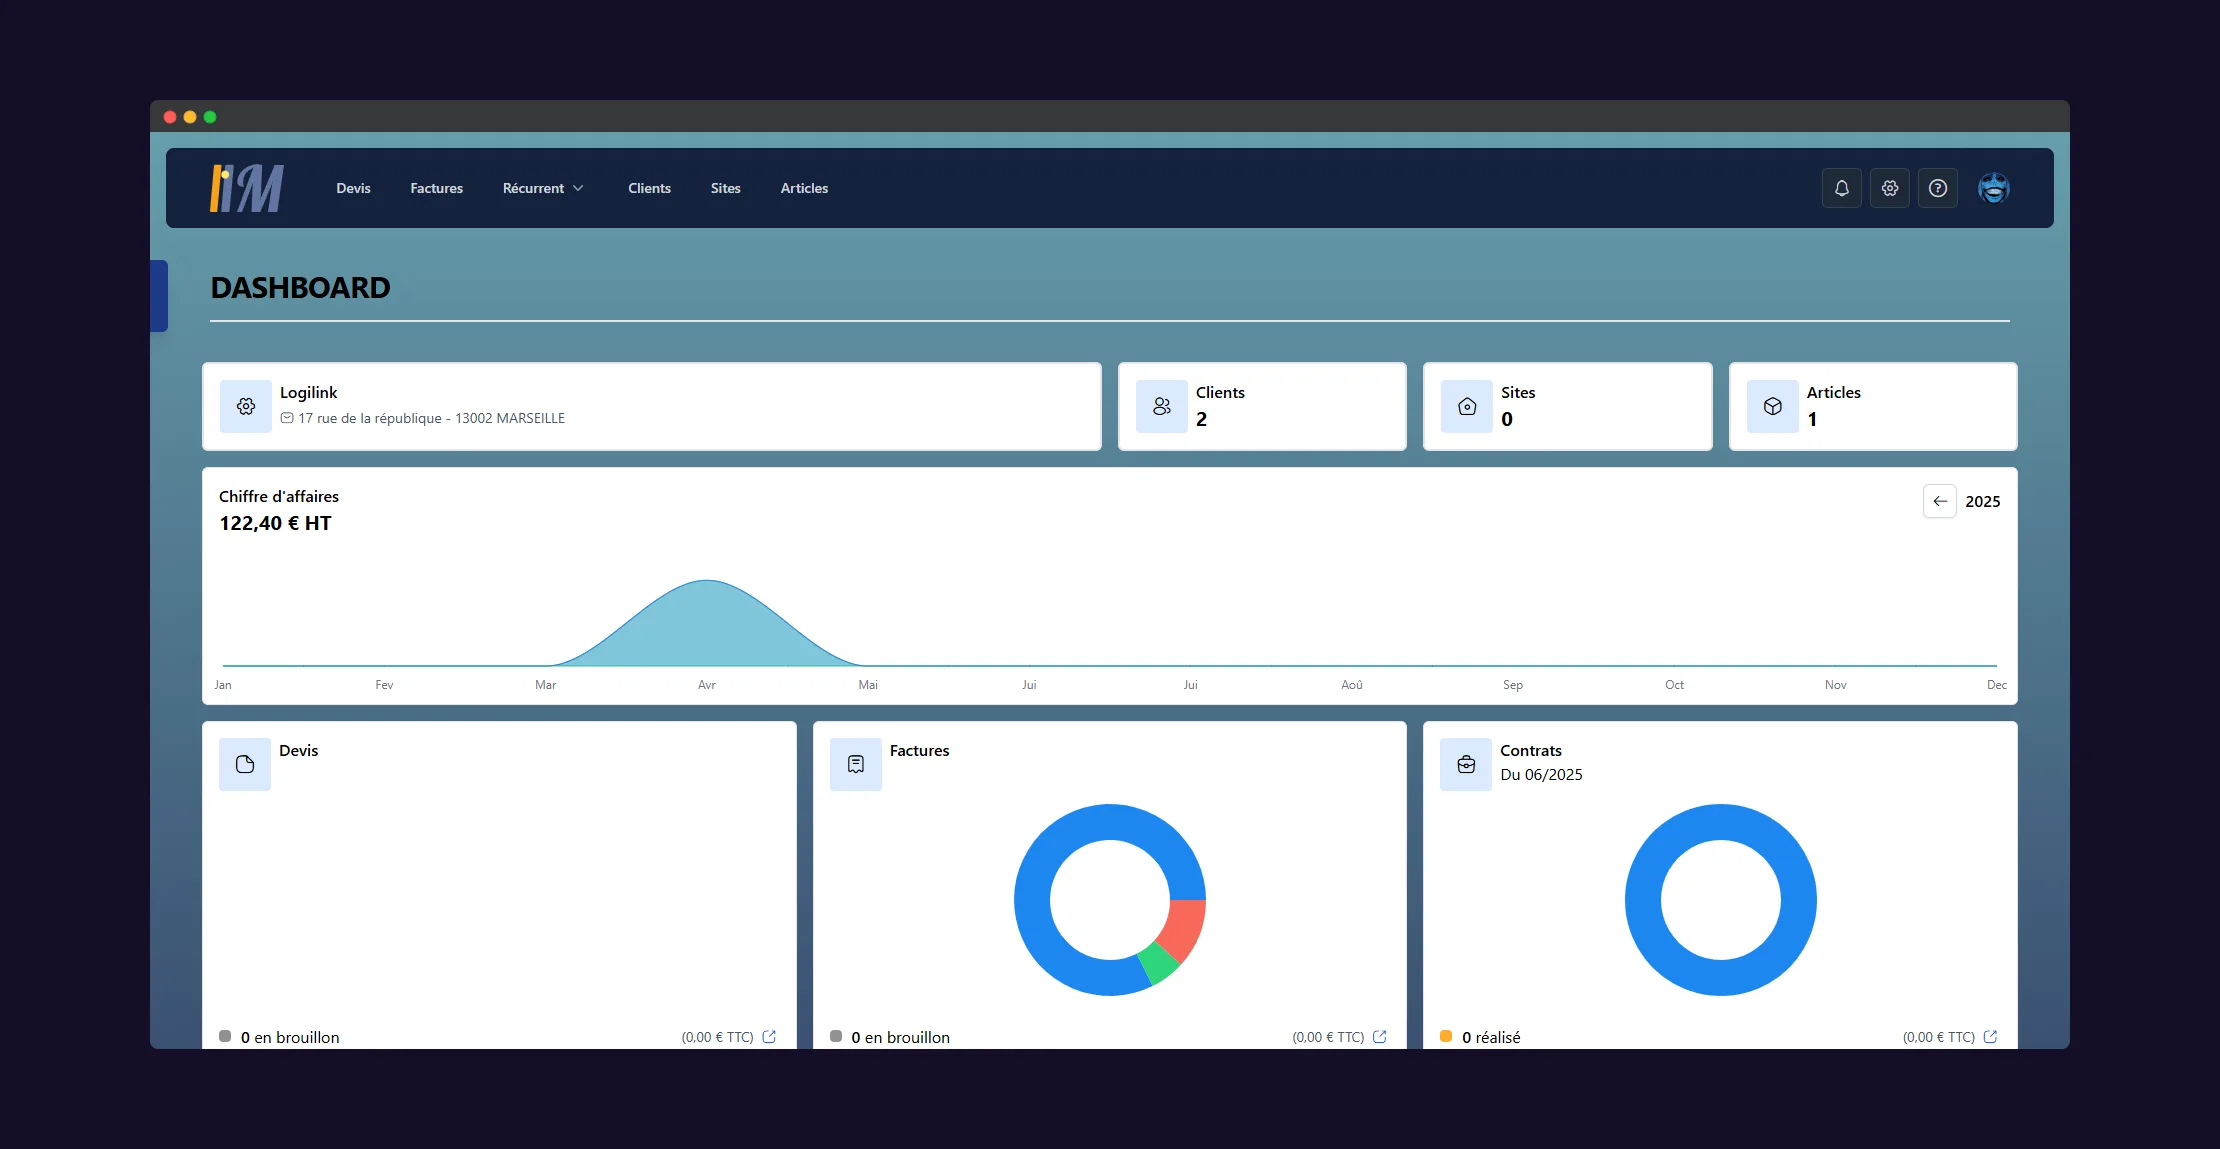This screenshot has height=1149, width=2220.
Task: Open the help question-mark icon
Action: [1937, 188]
